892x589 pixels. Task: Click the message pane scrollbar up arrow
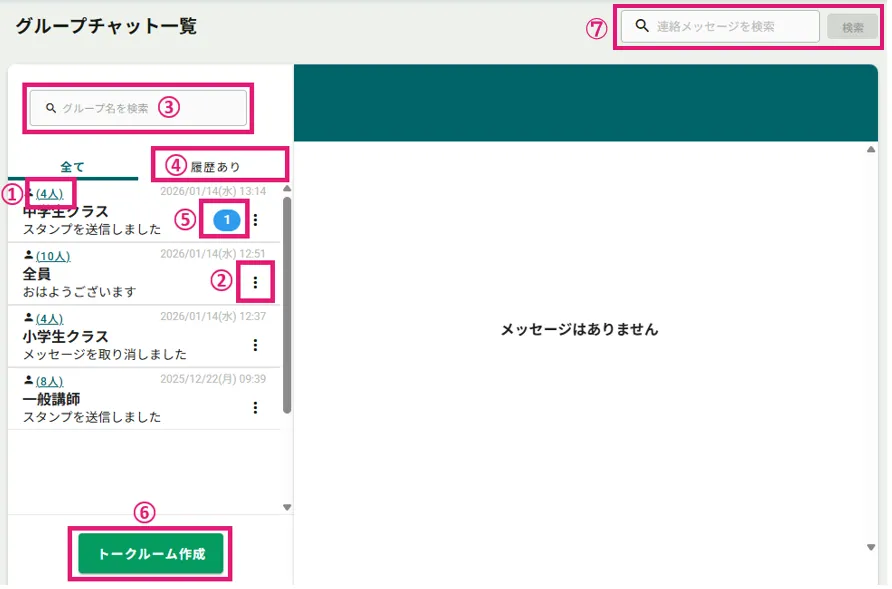click(x=871, y=150)
